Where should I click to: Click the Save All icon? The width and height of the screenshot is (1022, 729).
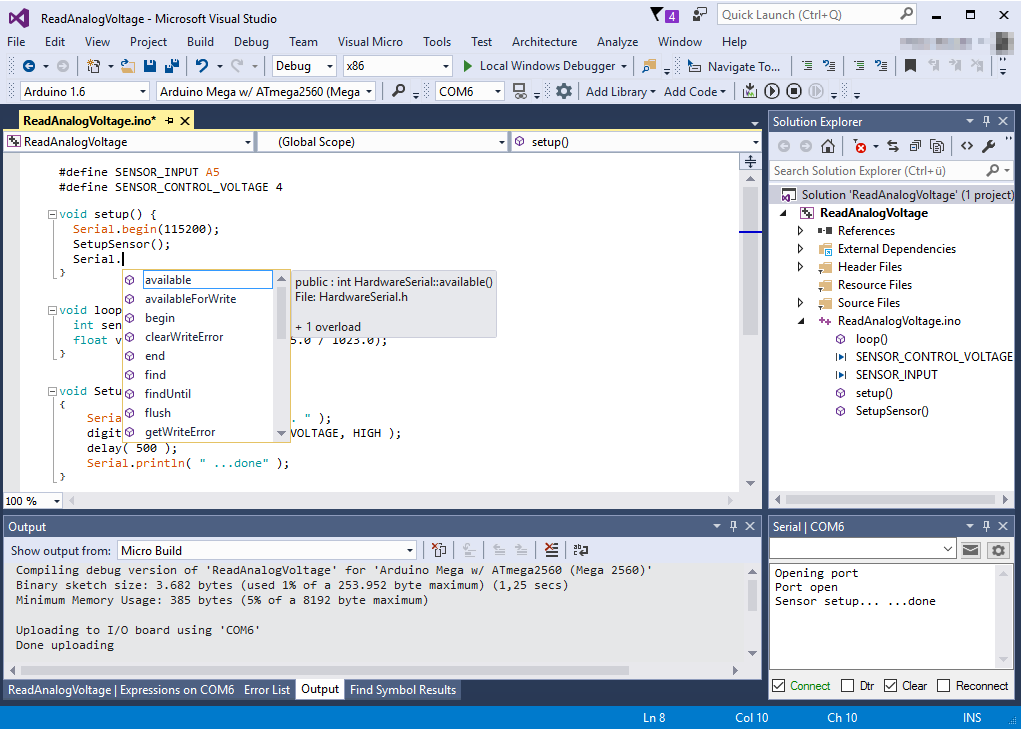click(x=172, y=66)
